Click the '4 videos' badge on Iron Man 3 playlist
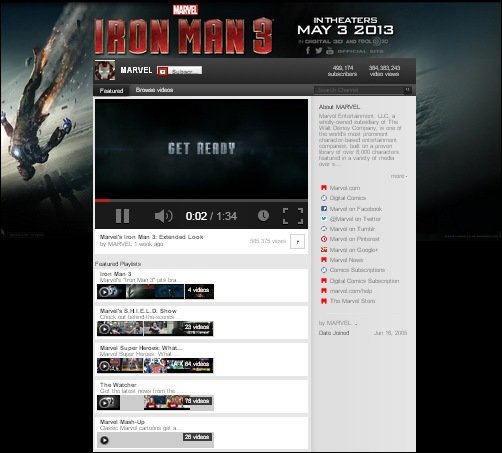 pos(199,291)
